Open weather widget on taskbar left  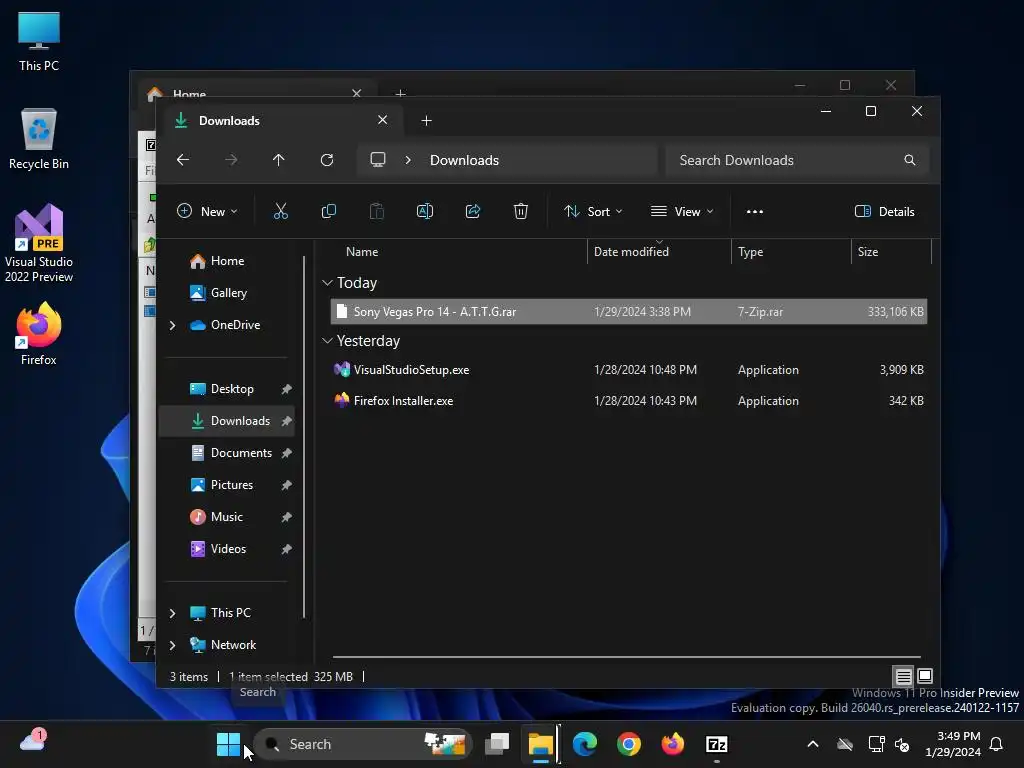tap(33, 741)
